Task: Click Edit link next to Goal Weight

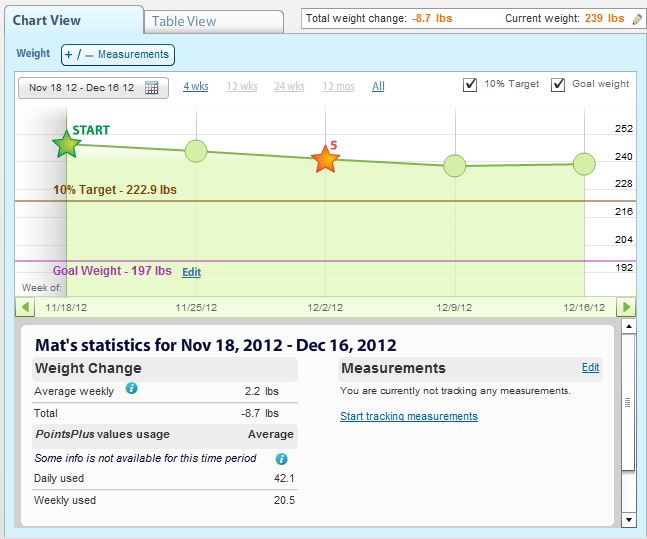Action: [191, 272]
